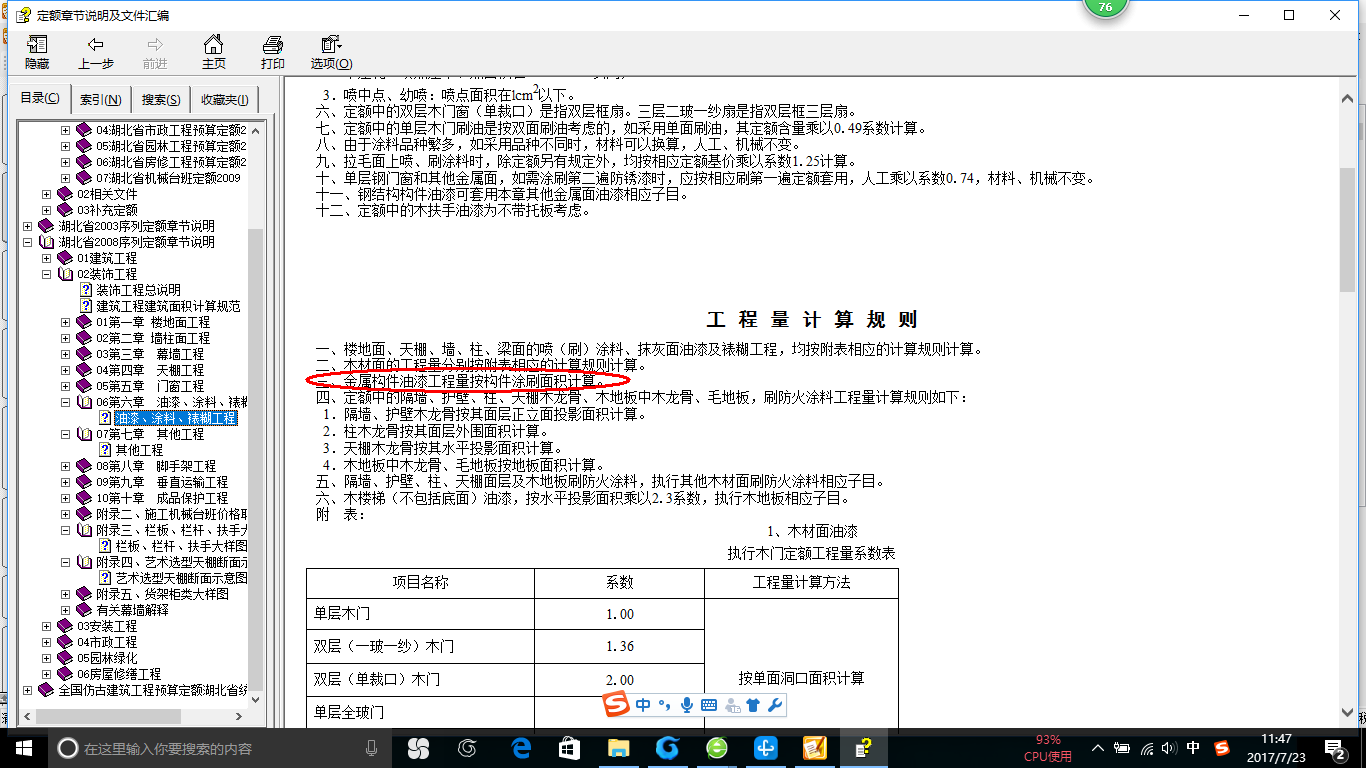Image resolution: width=1366 pixels, height=768 pixels.
Task: Open the selected 油漆、涂料、裱糊工程 topic
Action: pos(176,418)
